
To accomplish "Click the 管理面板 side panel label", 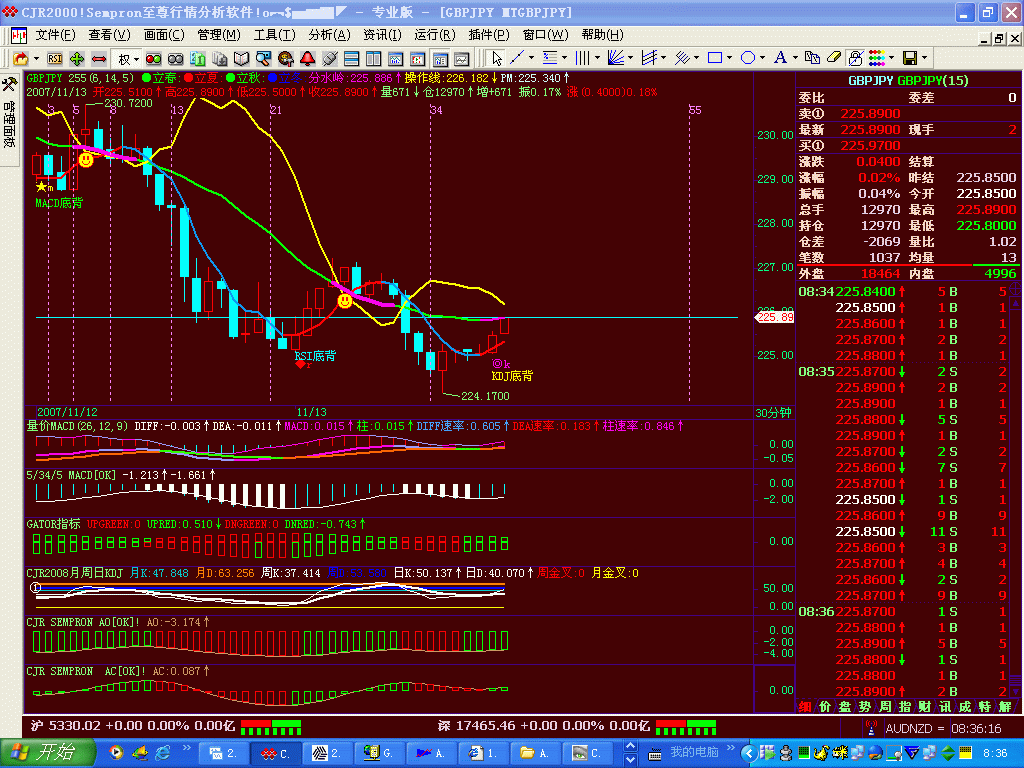I will 9,123.
